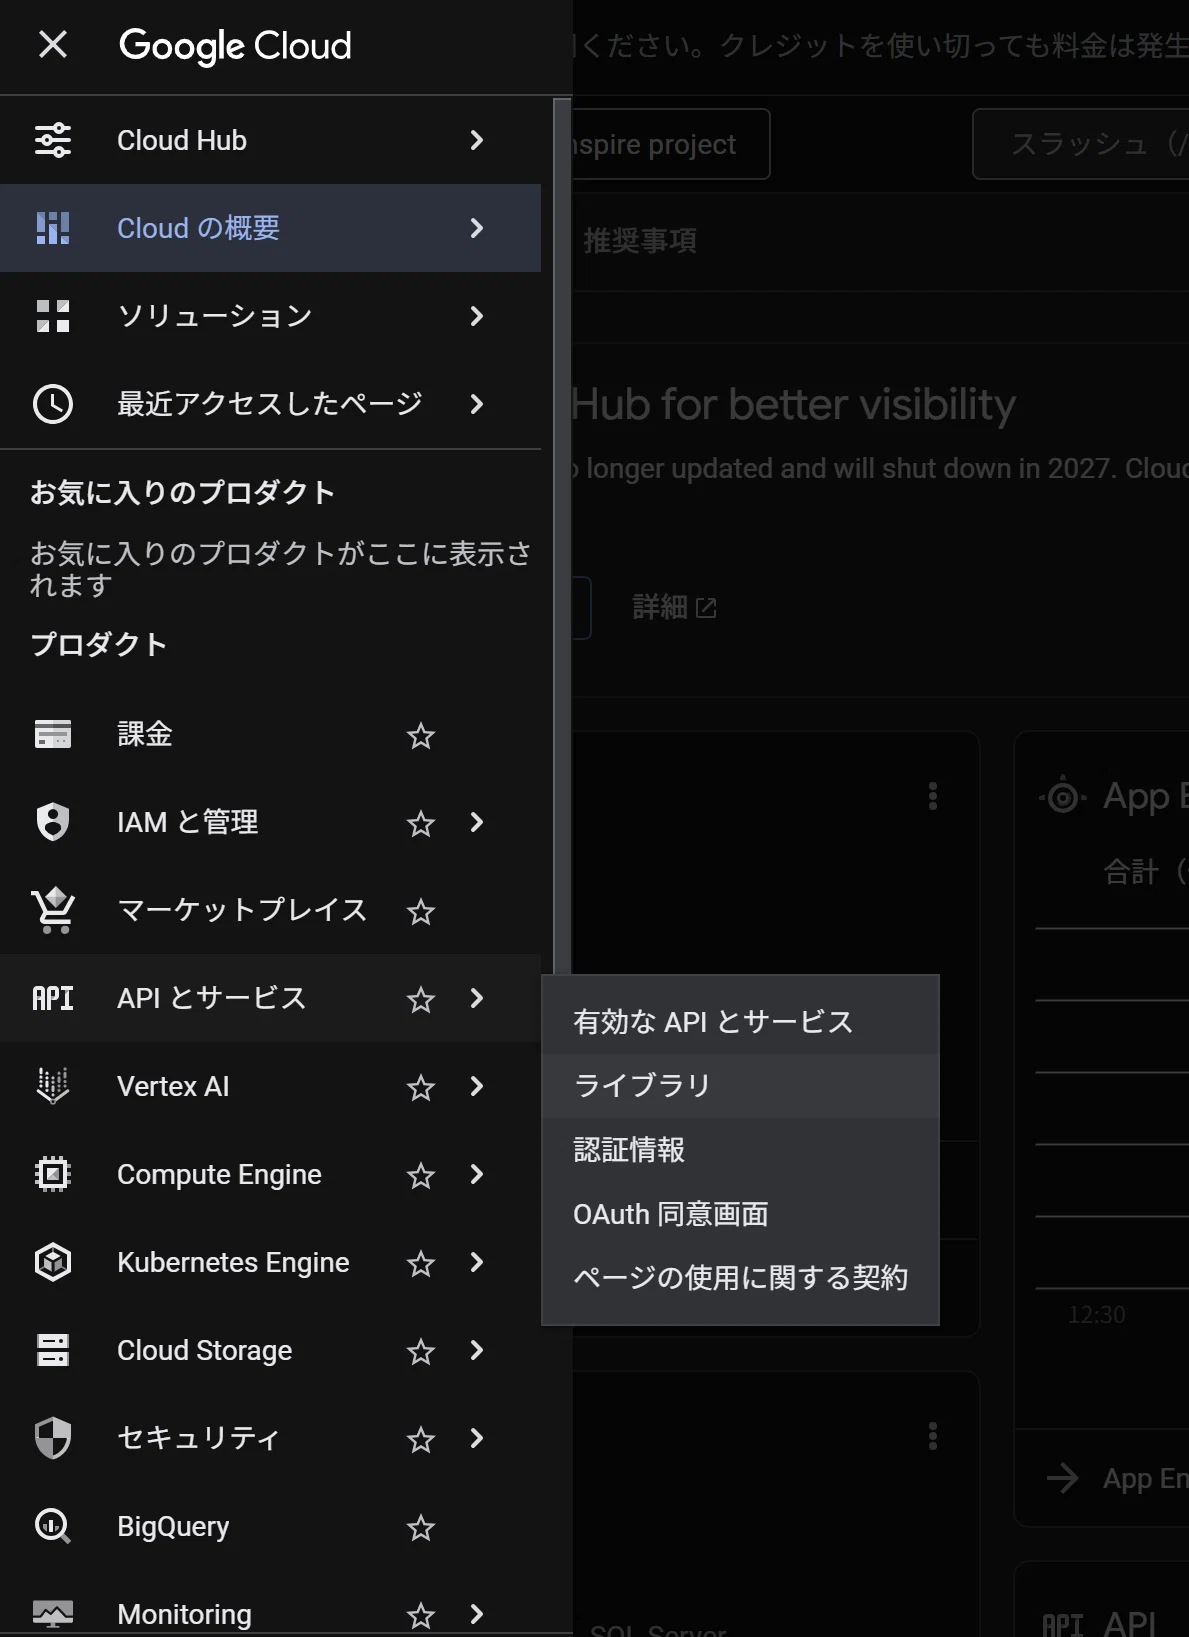Pin Cloud Storage with its star

click(421, 1352)
